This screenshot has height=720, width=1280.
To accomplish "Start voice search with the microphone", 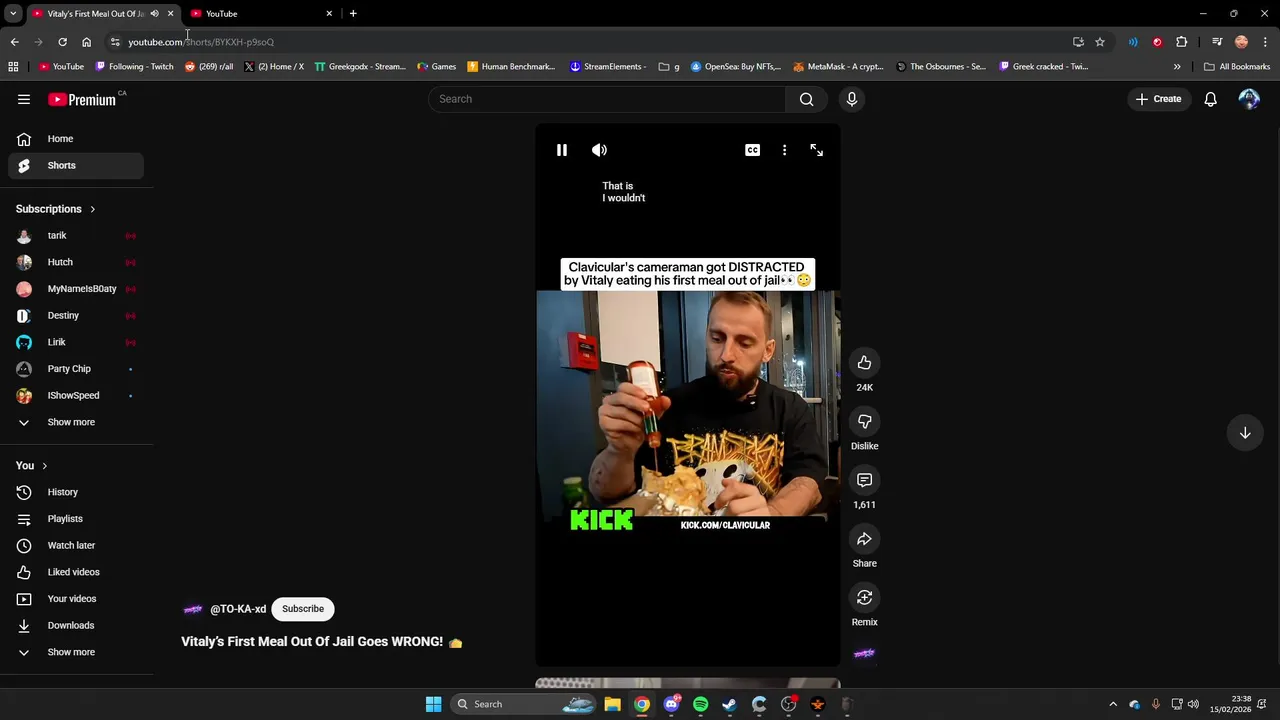I will [x=852, y=99].
